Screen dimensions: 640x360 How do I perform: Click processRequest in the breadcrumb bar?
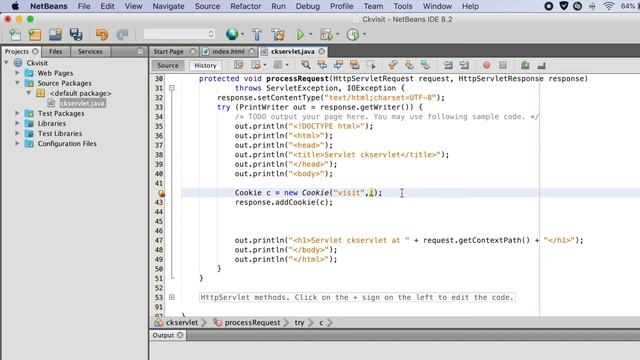[252, 322]
